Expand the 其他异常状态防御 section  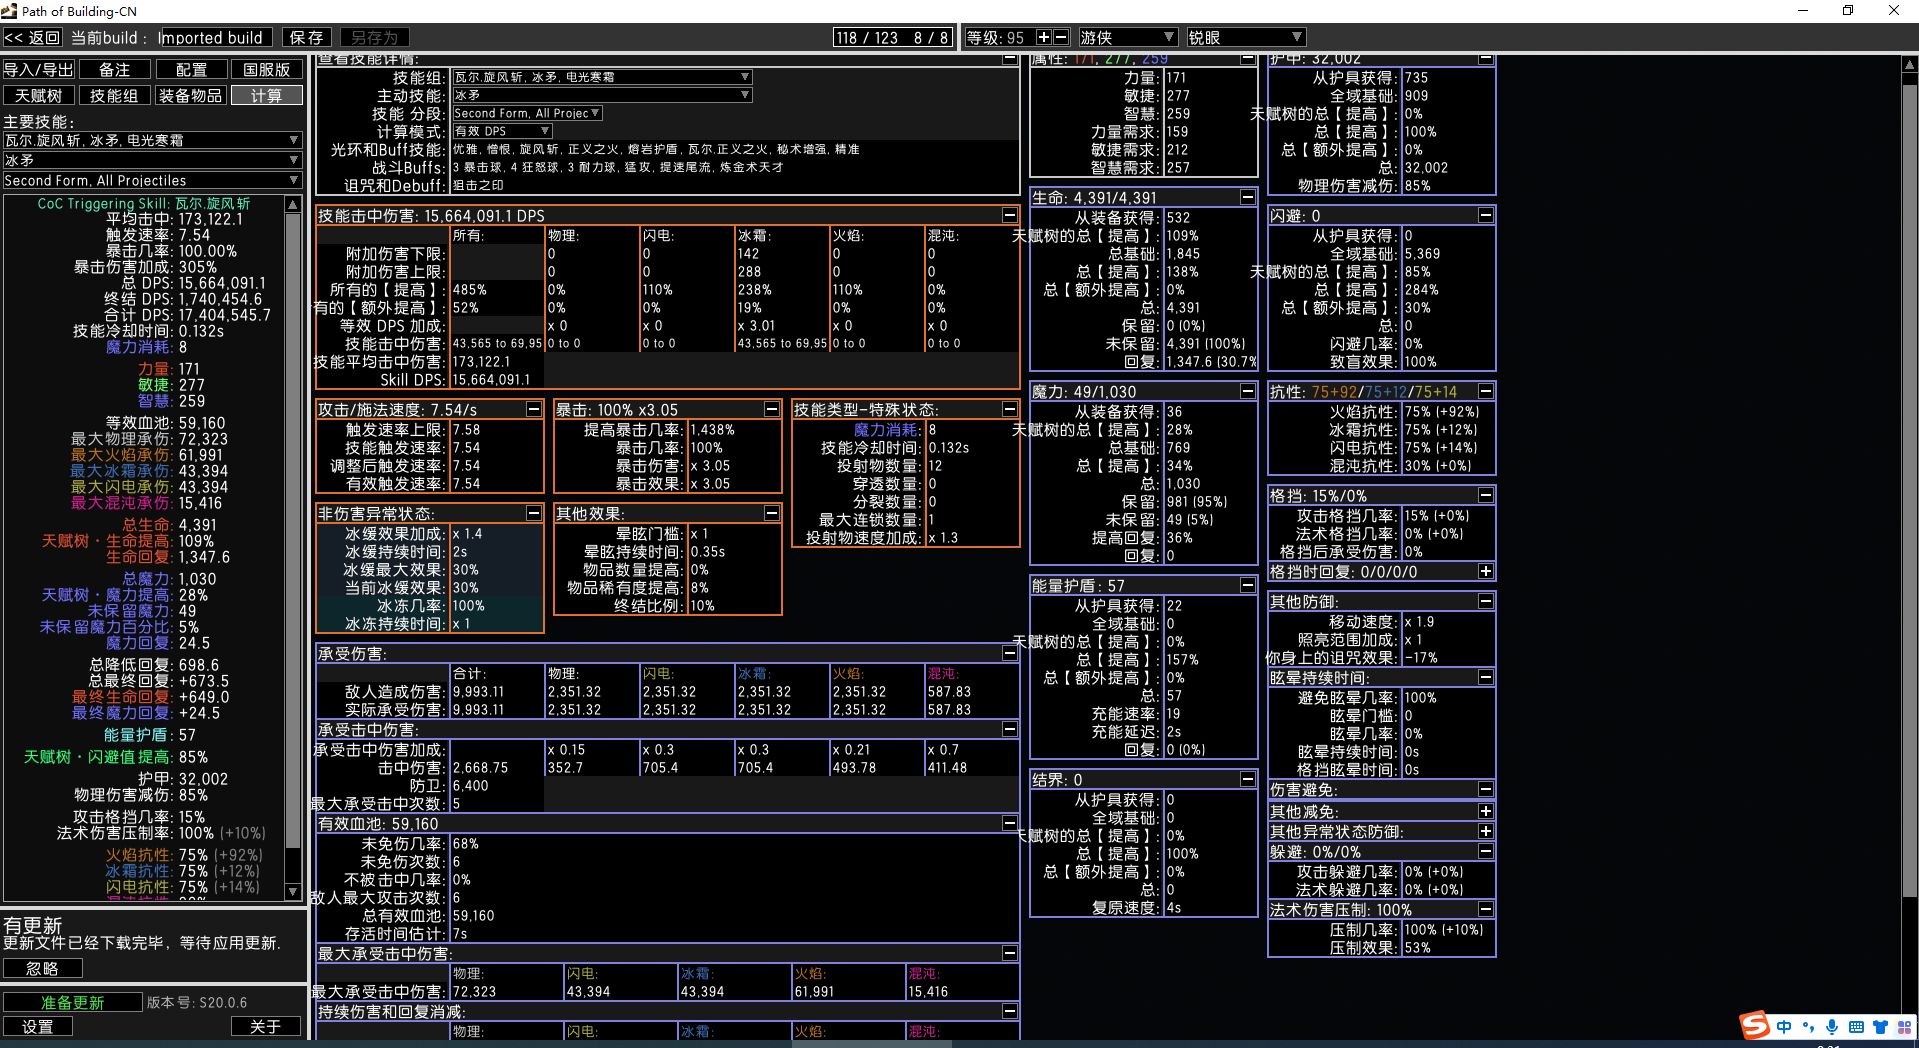(1485, 831)
